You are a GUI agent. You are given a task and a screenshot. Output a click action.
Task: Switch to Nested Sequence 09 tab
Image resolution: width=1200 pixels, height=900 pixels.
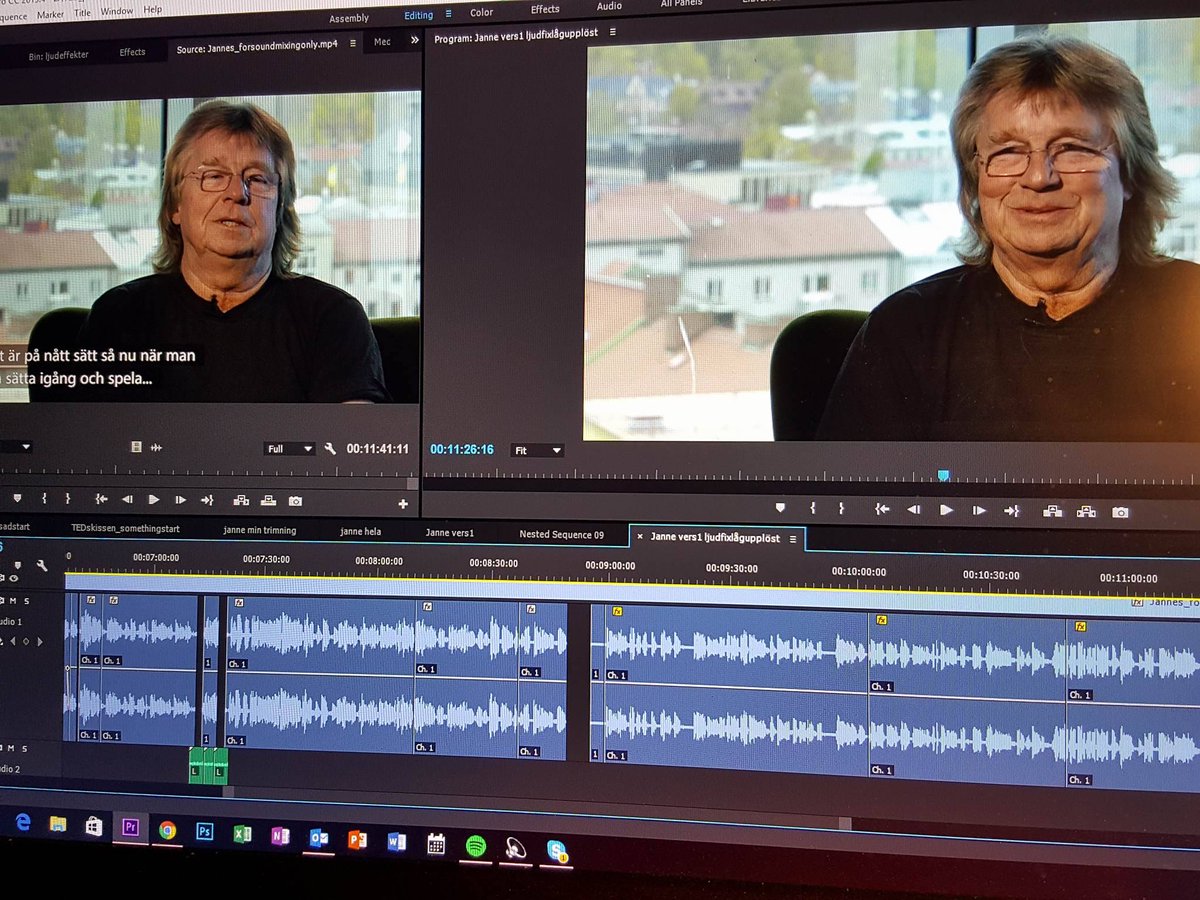click(561, 534)
